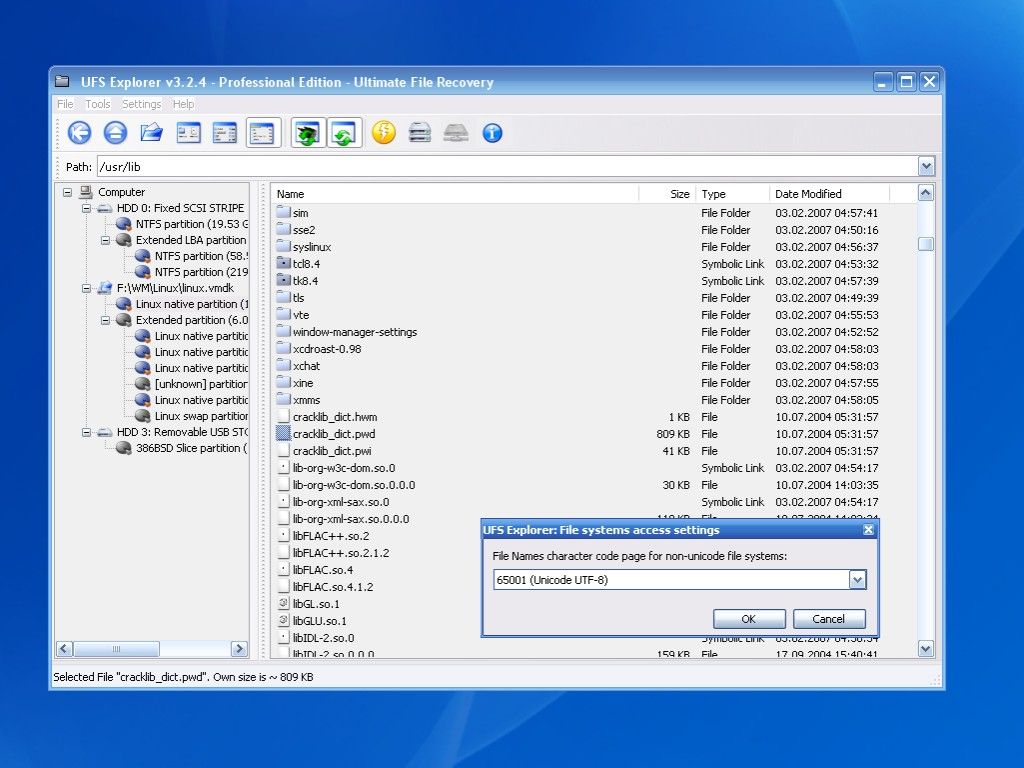The image size is (1024, 768).
Task: Select the NTFS partition (219 disk icon
Action: [142, 272]
